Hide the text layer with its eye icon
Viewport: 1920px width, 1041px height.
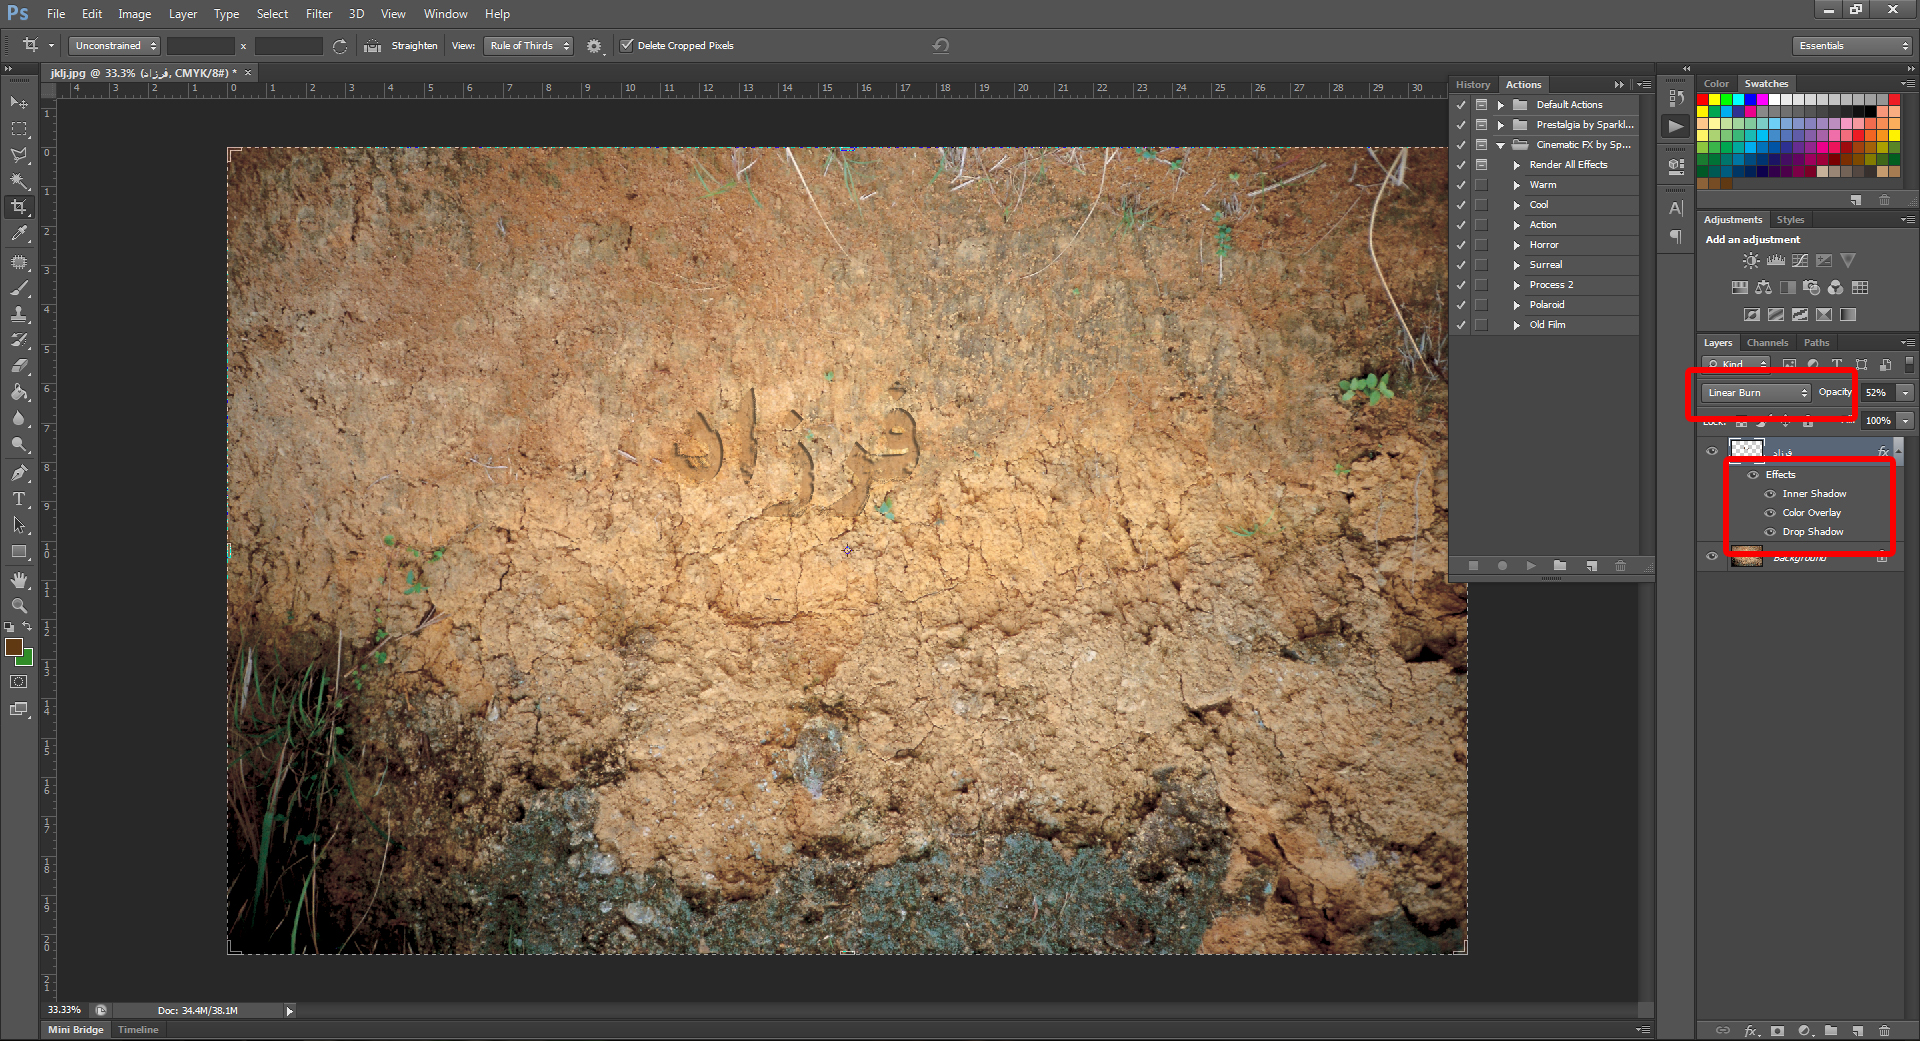[x=1711, y=451]
